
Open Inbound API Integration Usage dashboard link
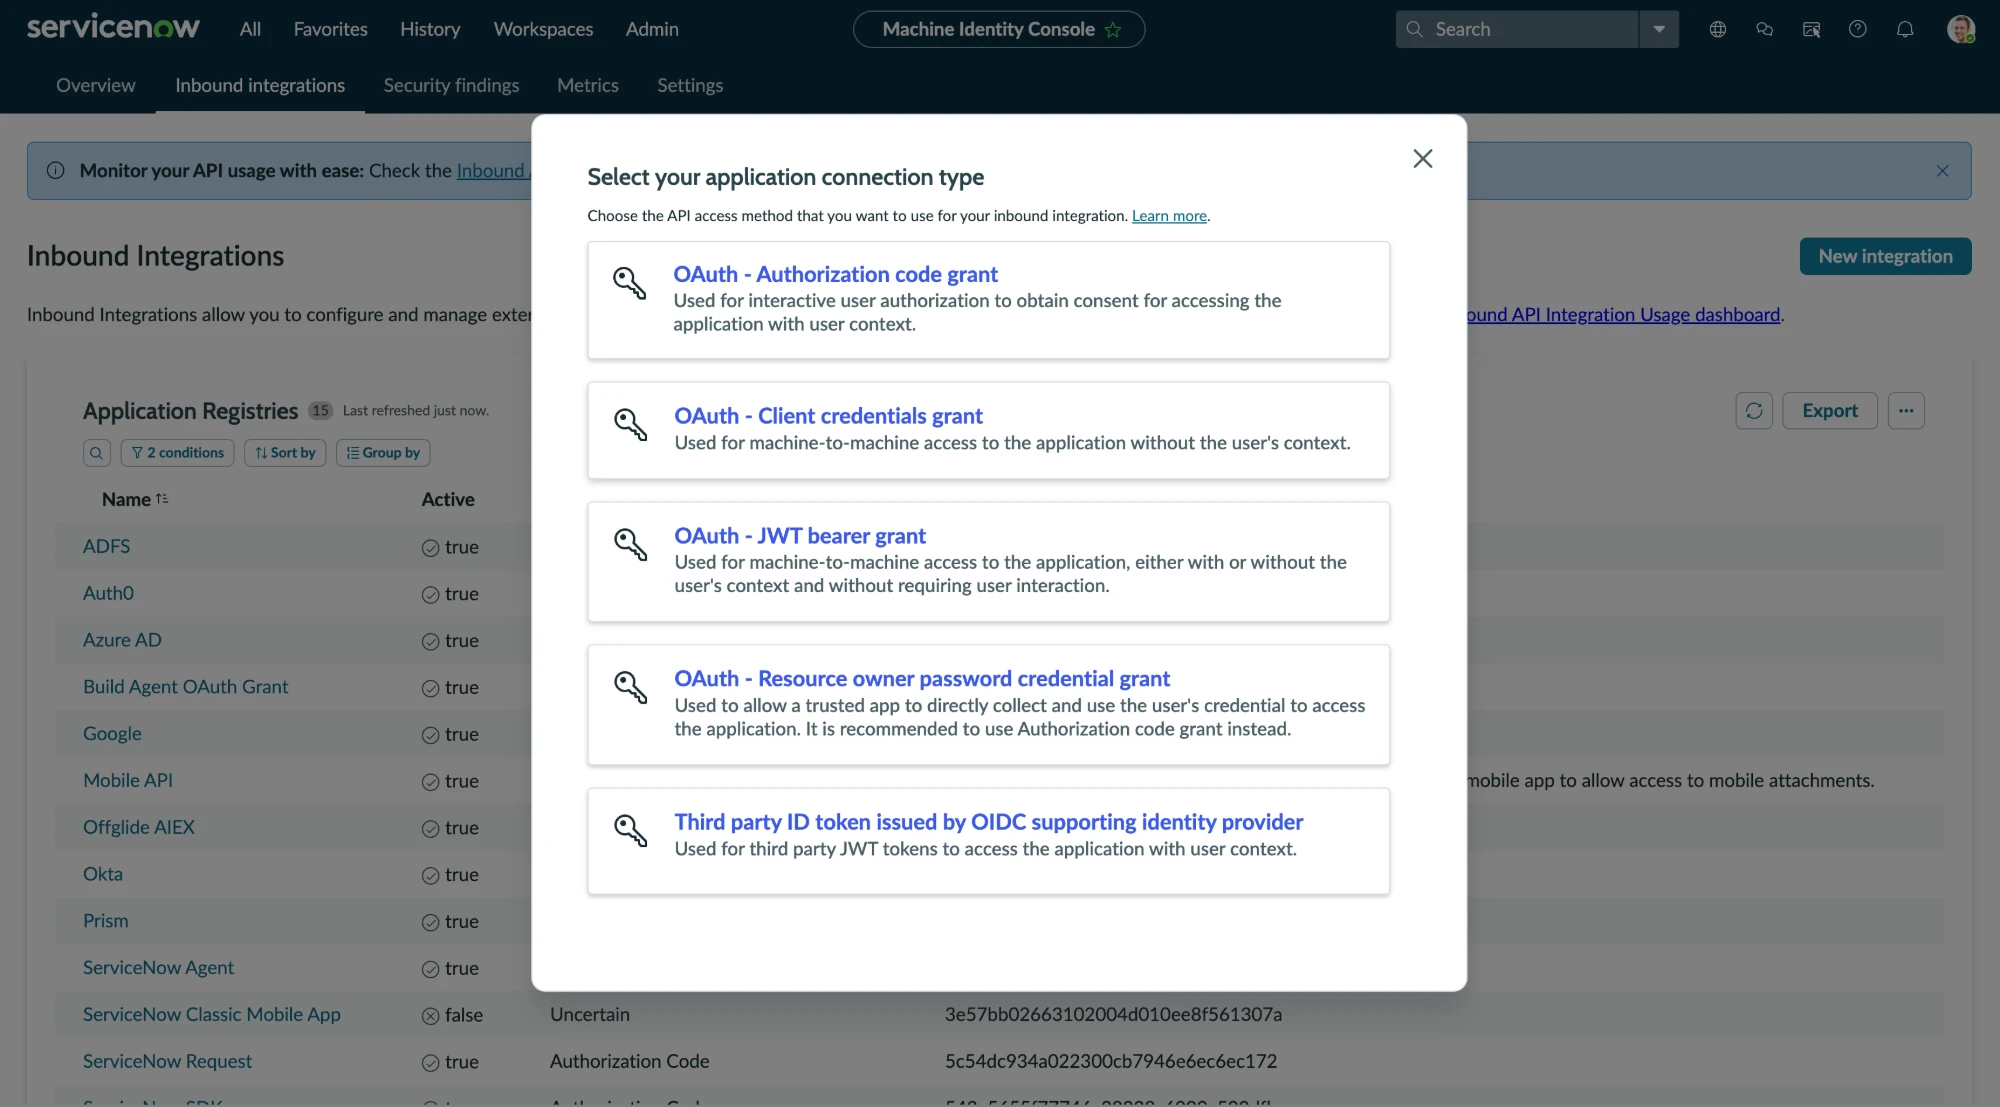[1623, 314]
